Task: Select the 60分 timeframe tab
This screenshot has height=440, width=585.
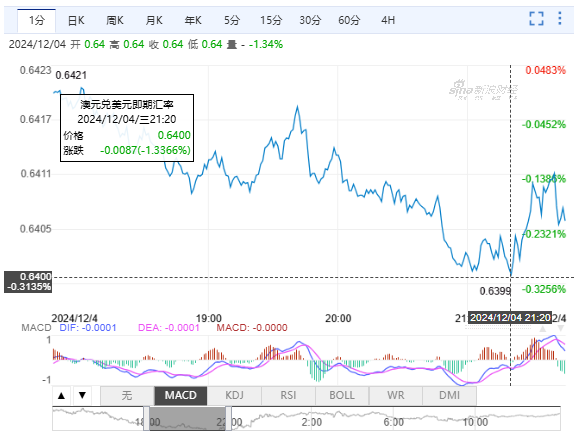Action: (x=349, y=21)
